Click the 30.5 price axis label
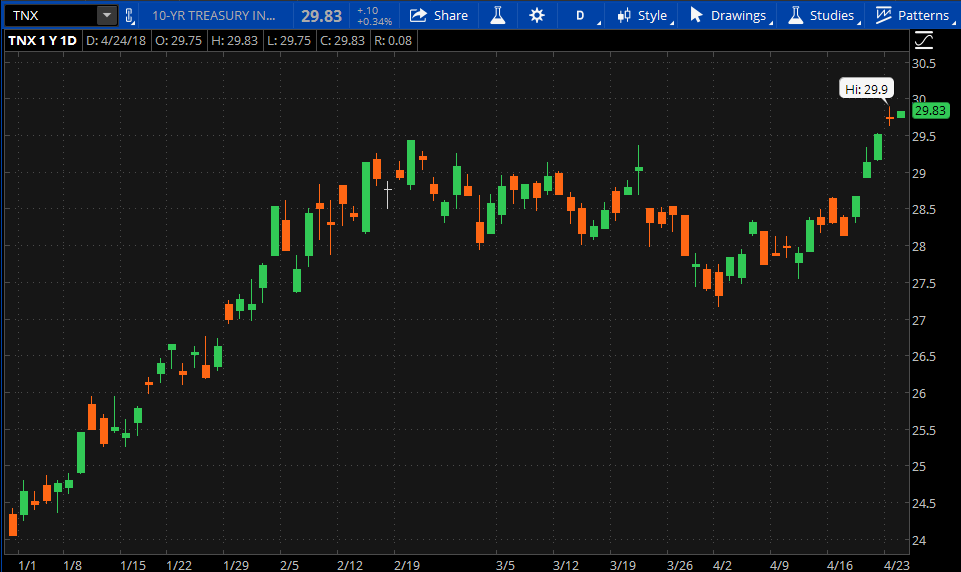The width and height of the screenshot is (961, 572). click(x=924, y=64)
